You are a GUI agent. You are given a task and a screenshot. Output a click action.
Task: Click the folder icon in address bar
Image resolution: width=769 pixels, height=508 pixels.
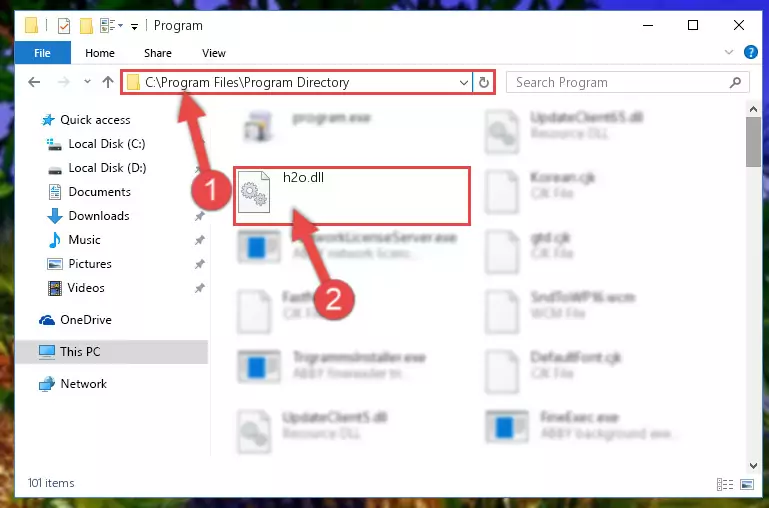point(133,82)
